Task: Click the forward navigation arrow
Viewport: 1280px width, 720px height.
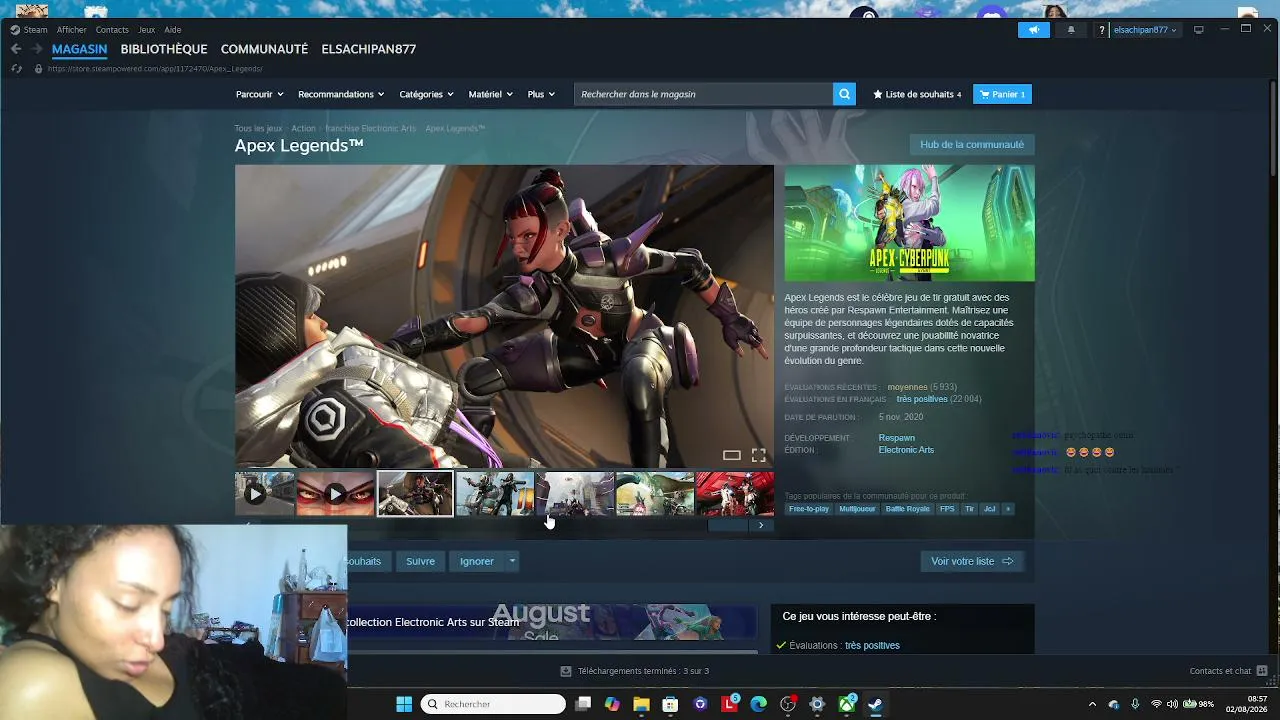Action: click(37, 49)
